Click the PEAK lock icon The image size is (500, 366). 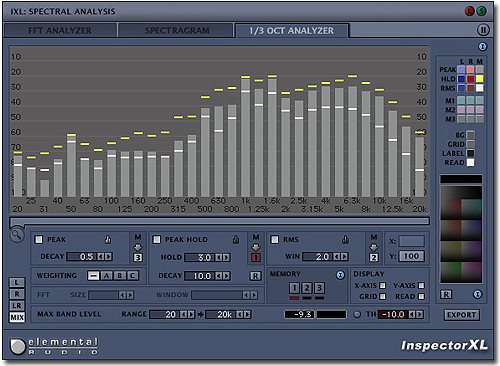tap(108, 239)
